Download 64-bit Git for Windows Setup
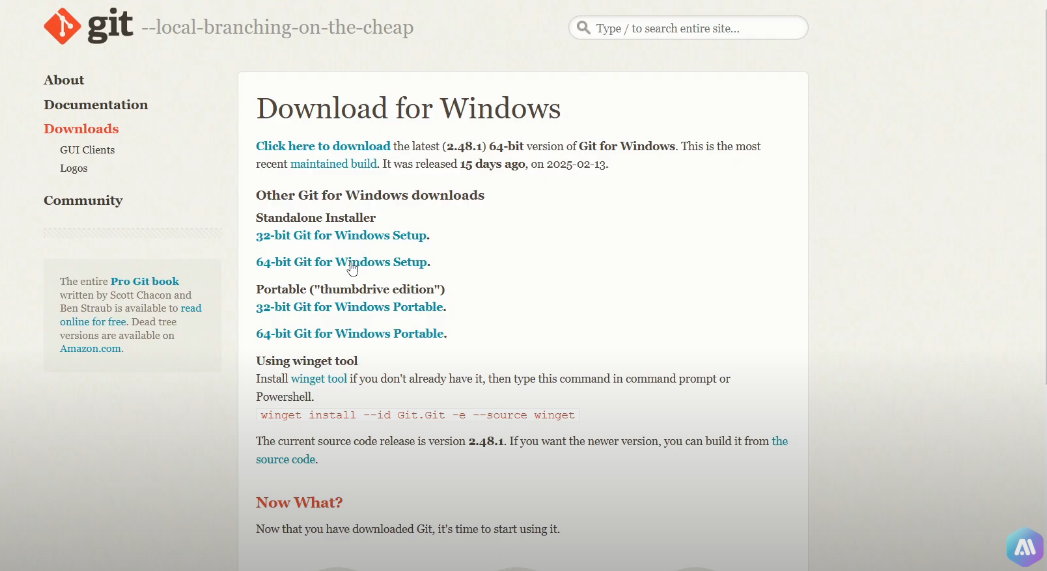 341,262
